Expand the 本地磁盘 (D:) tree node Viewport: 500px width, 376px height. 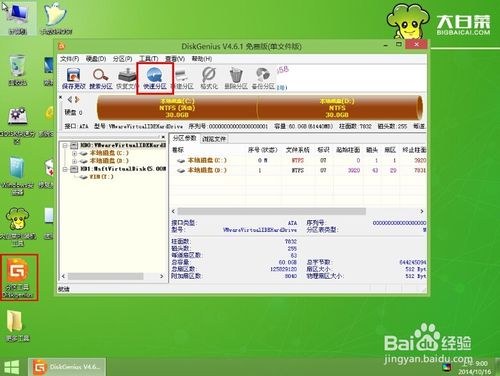[x=74, y=161]
